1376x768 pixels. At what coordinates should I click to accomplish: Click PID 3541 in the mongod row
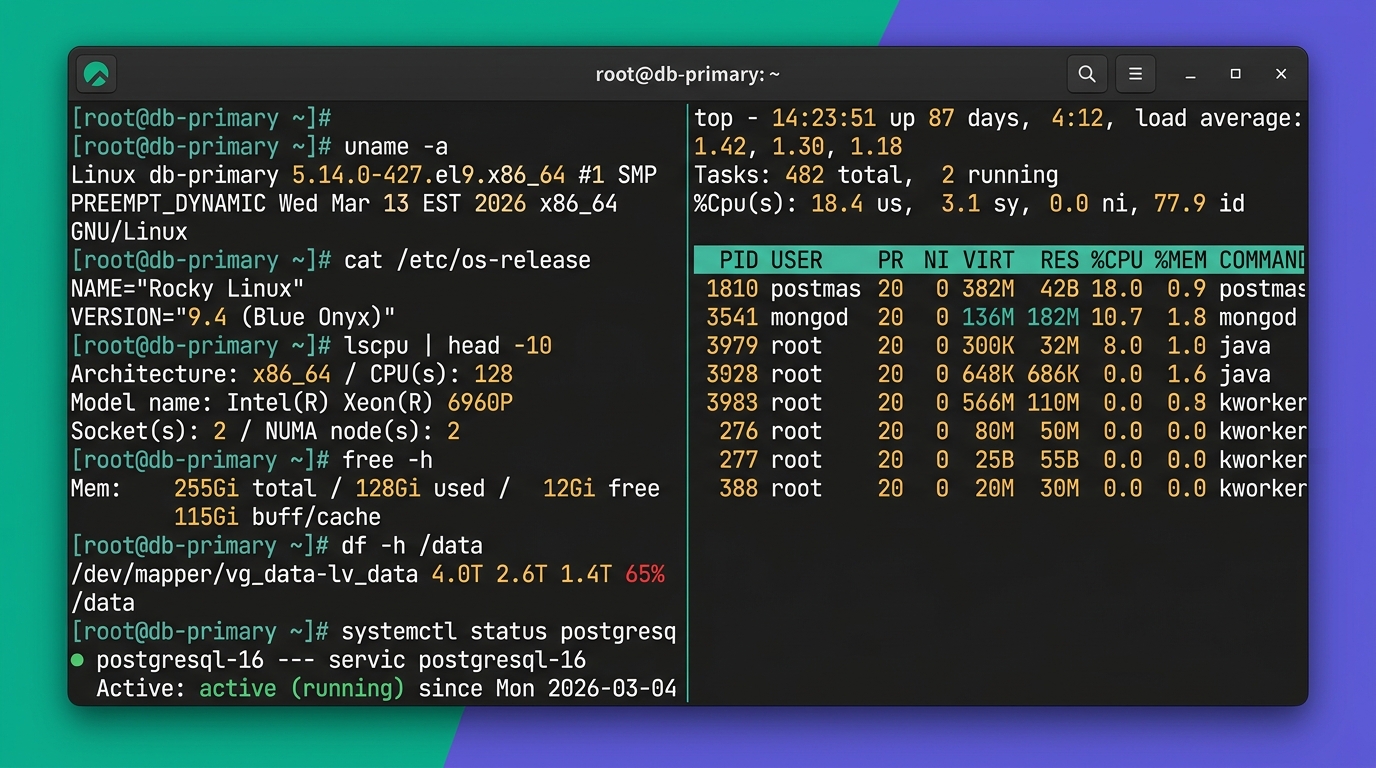pos(733,318)
